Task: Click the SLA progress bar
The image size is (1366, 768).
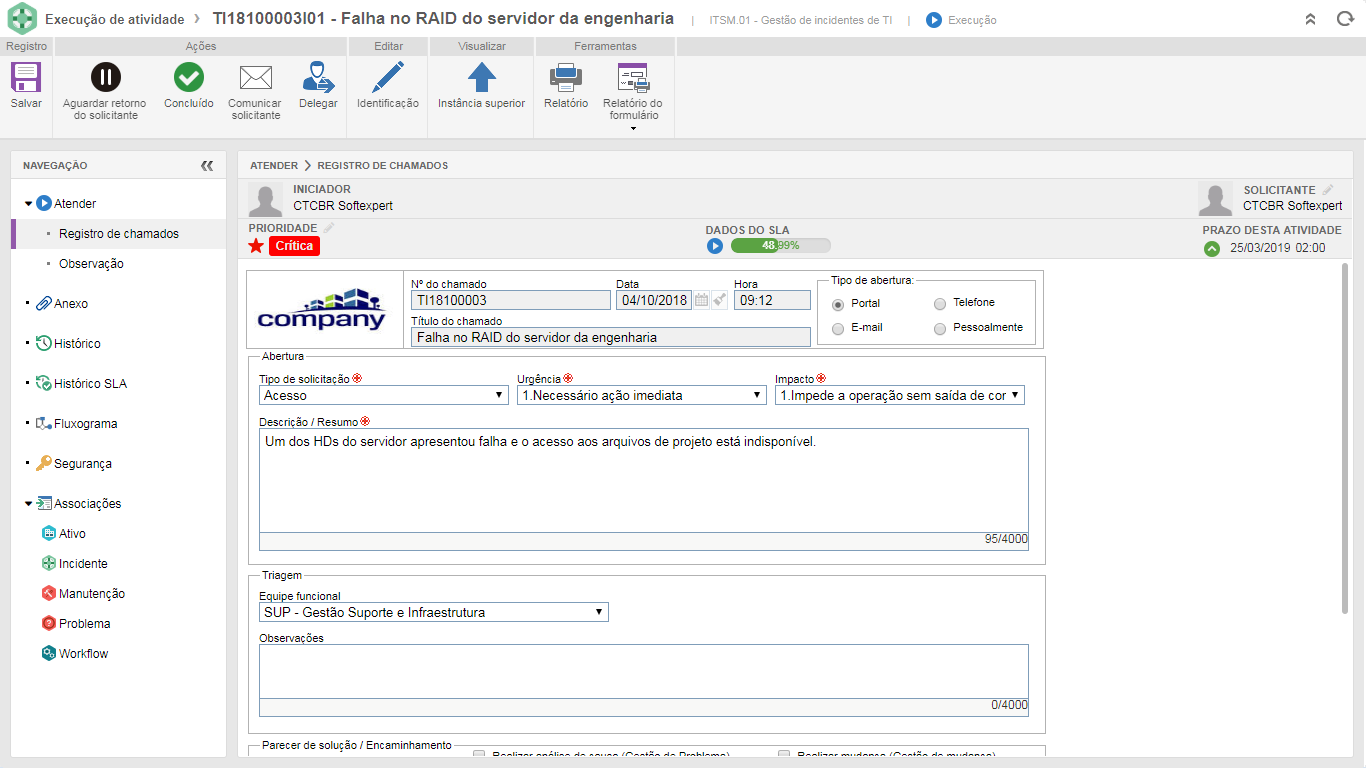Action: [x=780, y=246]
